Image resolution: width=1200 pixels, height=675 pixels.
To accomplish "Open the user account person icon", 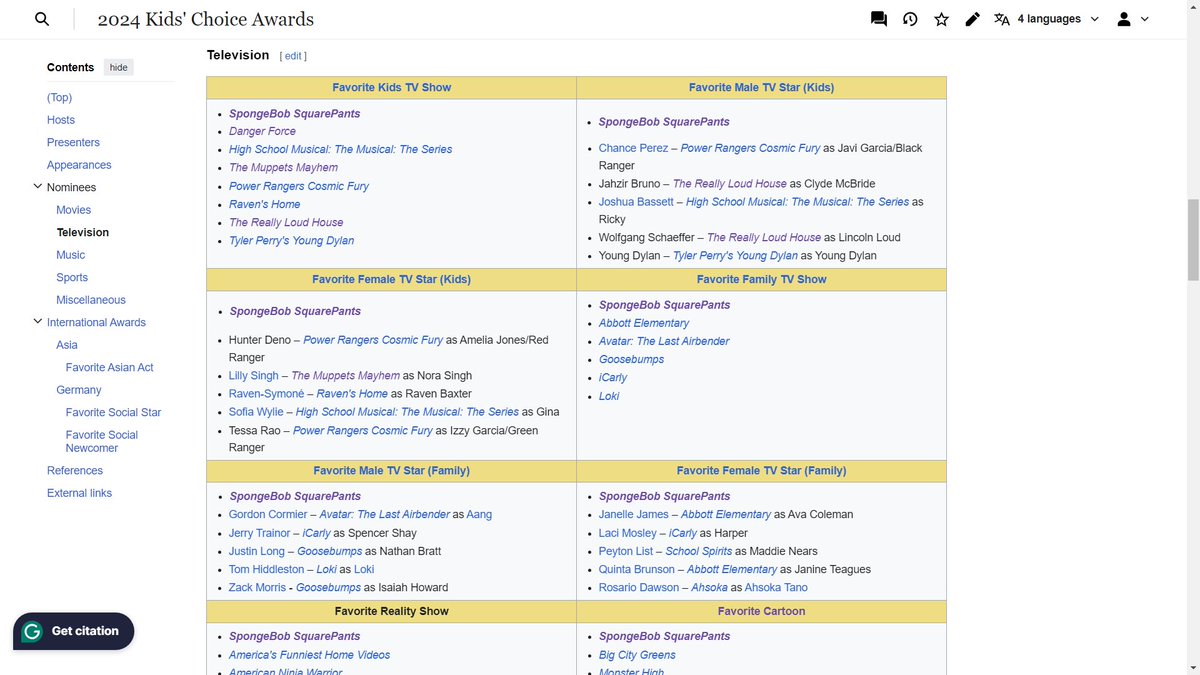I will coord(1124,19).
